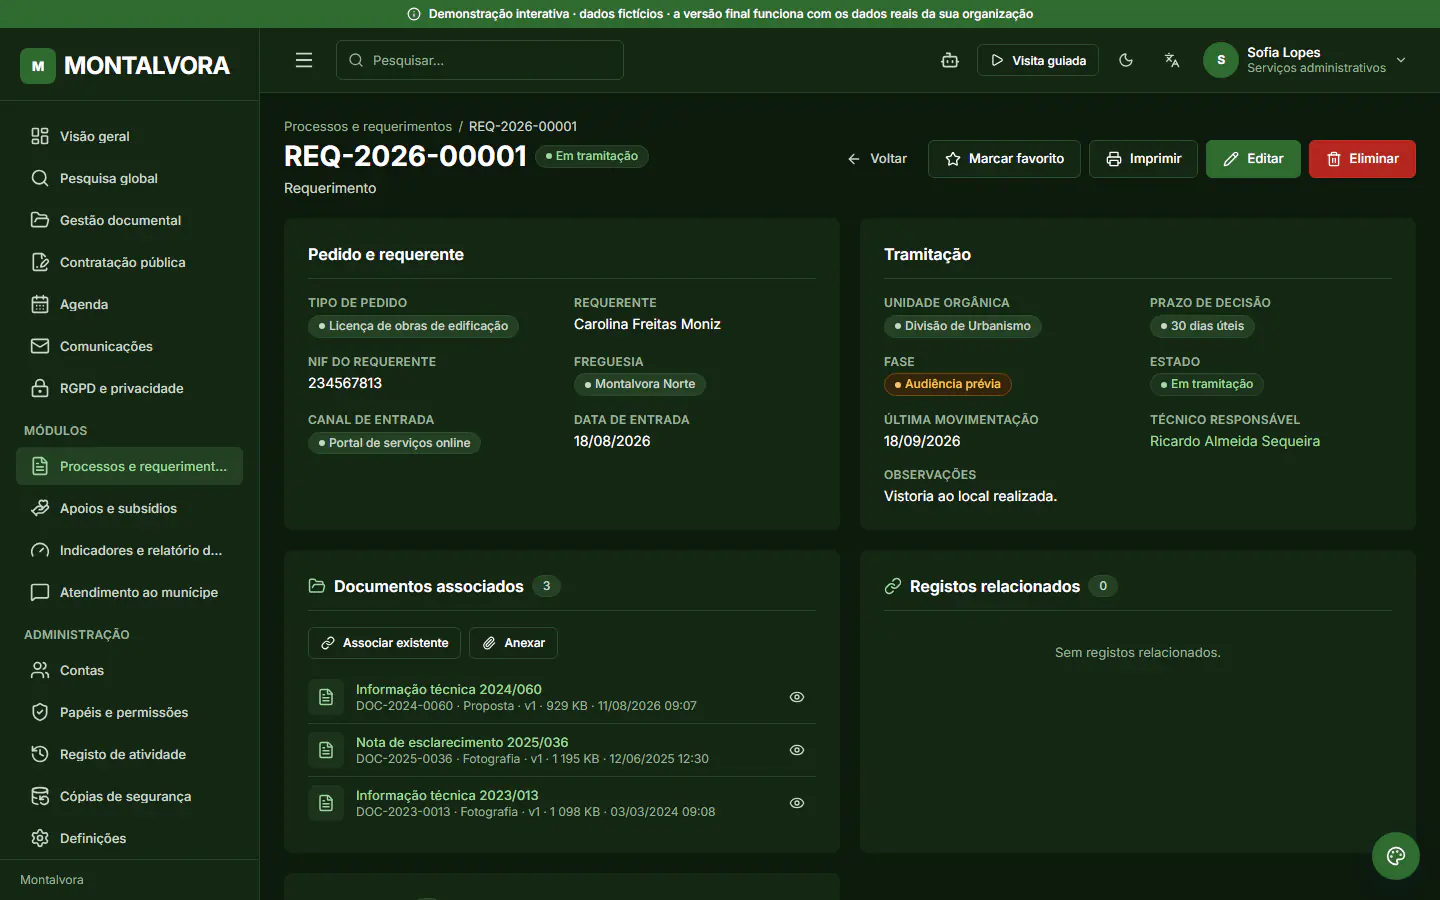Open RGPD e privacidade
The width and height of the screenshot is (1440, 900).
[x=129, y=388]
